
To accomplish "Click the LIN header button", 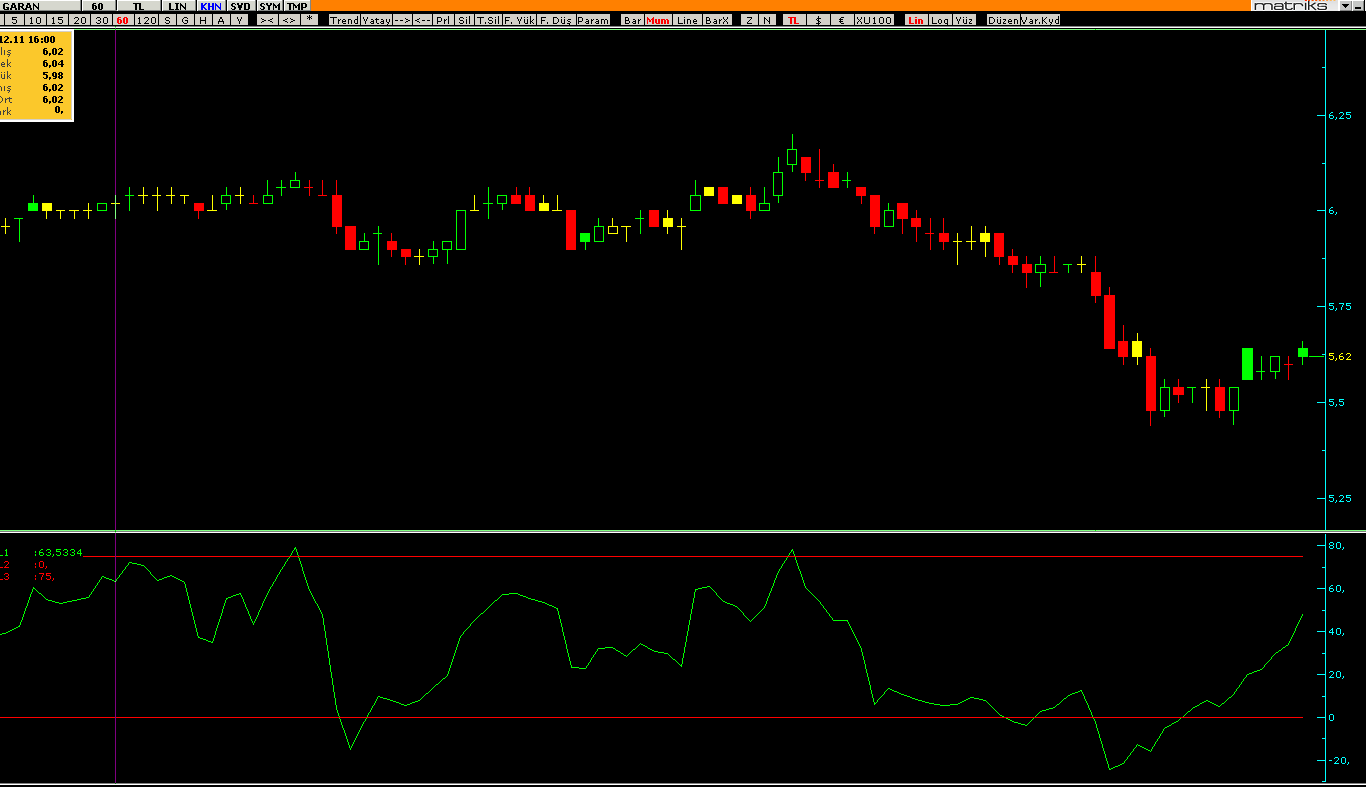I will 177,6.
